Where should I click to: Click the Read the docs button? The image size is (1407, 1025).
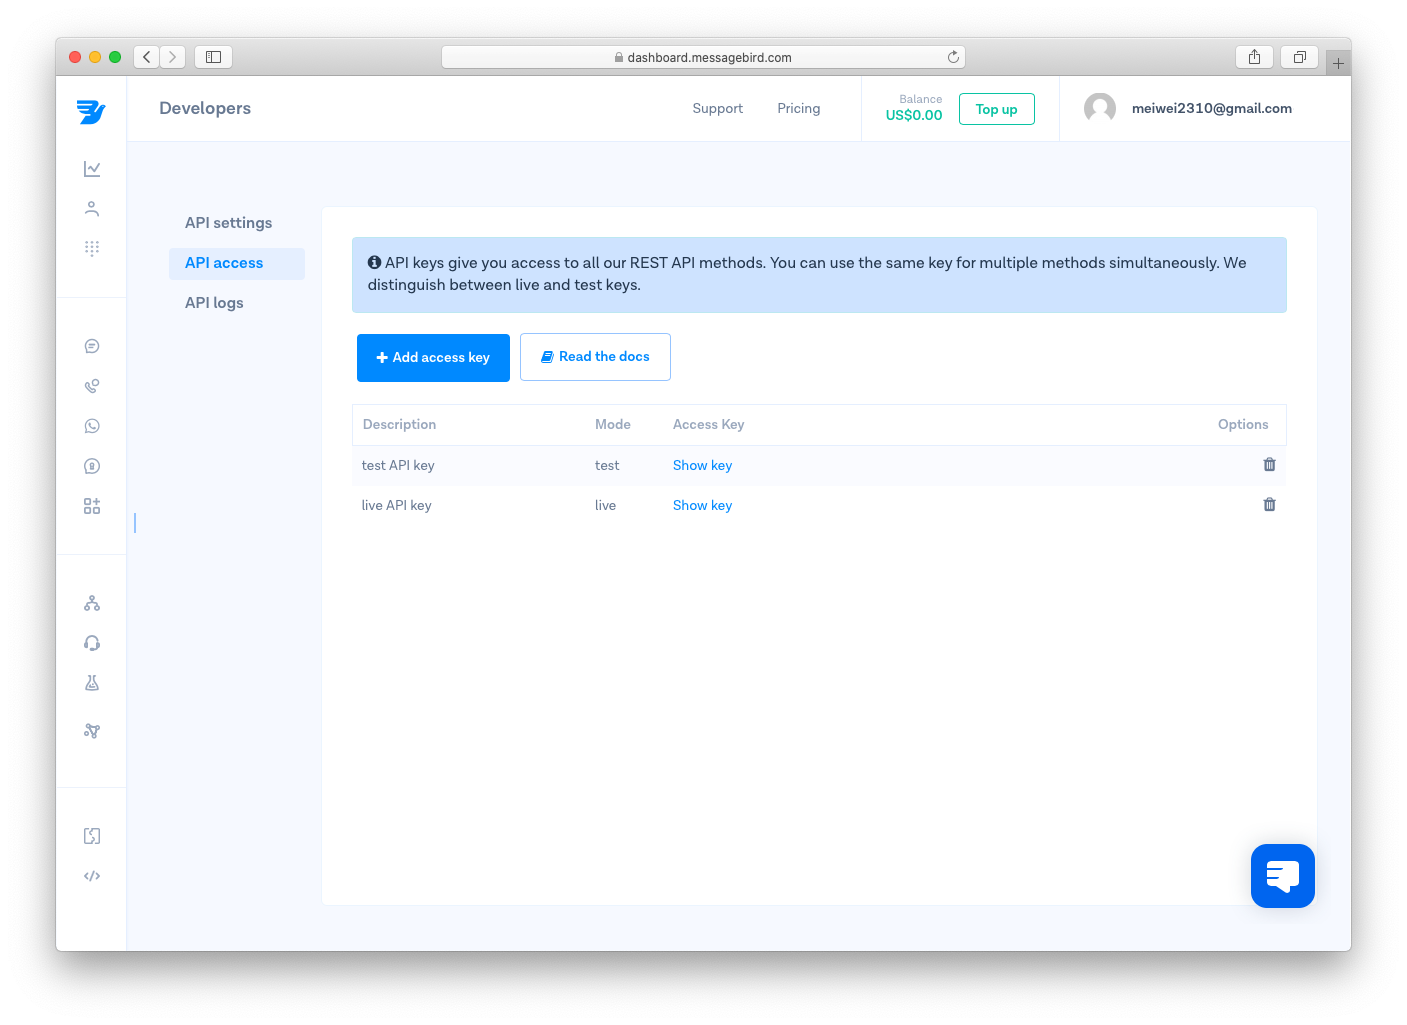pyautogui.click(x=595, y=357)
